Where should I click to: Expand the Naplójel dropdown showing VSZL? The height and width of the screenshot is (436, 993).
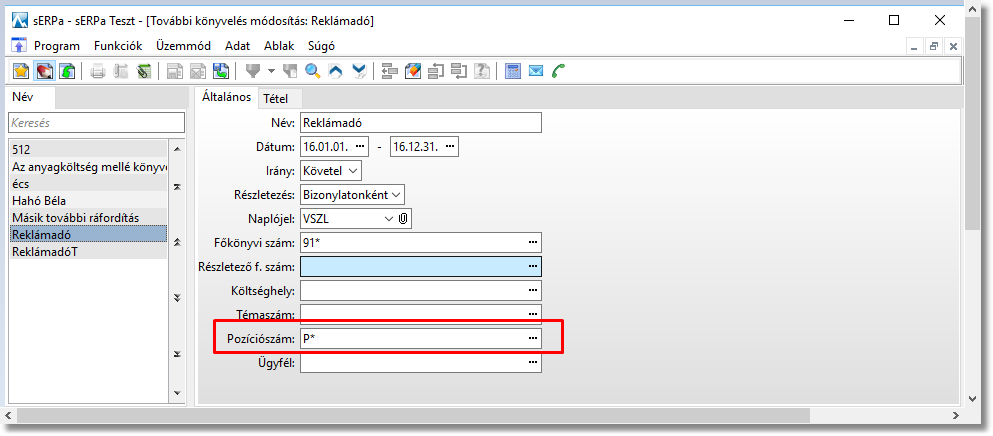pos(389,219)
